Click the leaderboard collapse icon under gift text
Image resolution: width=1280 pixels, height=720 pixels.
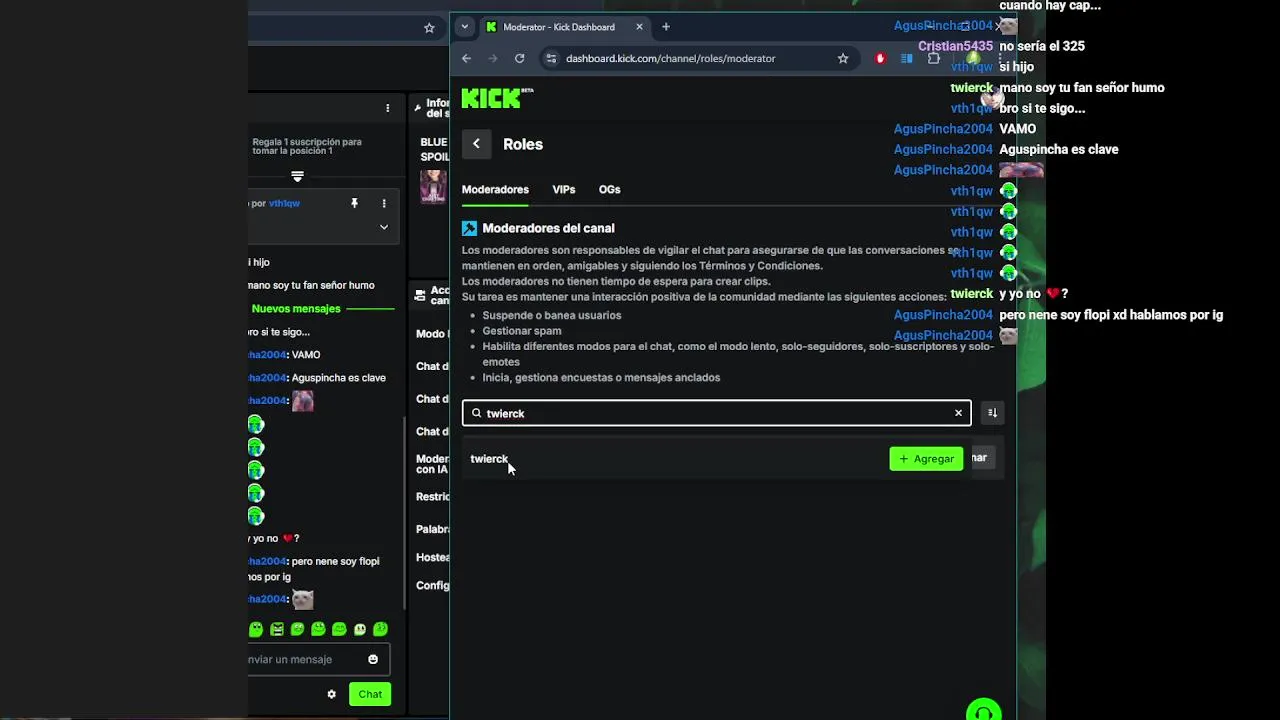tap(297, 176)
